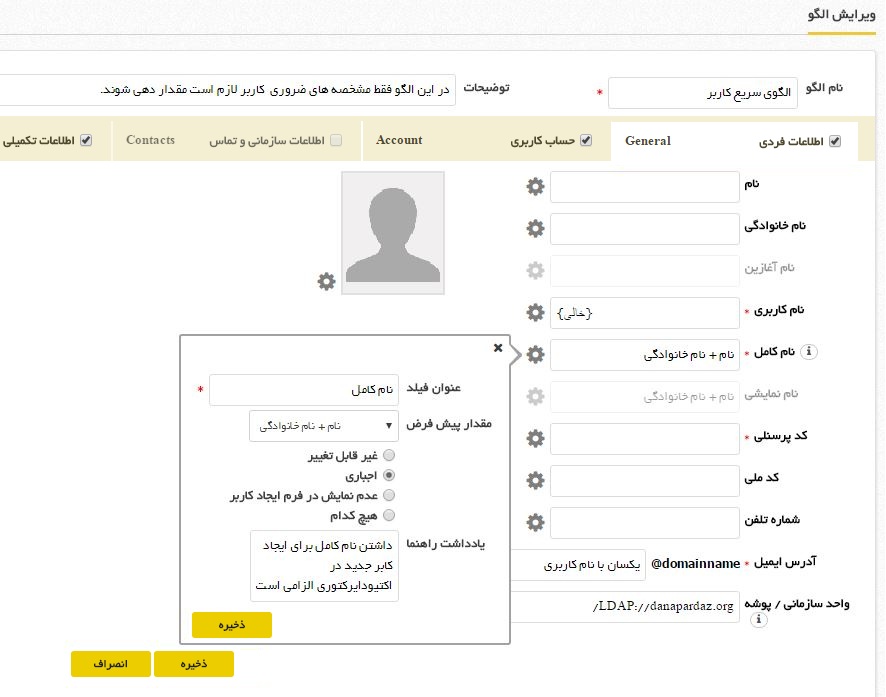Open the gear settings for کد پرسنلی
Image resolution: width=886 pixels, height=697 pixels.
tap(535, 438)
